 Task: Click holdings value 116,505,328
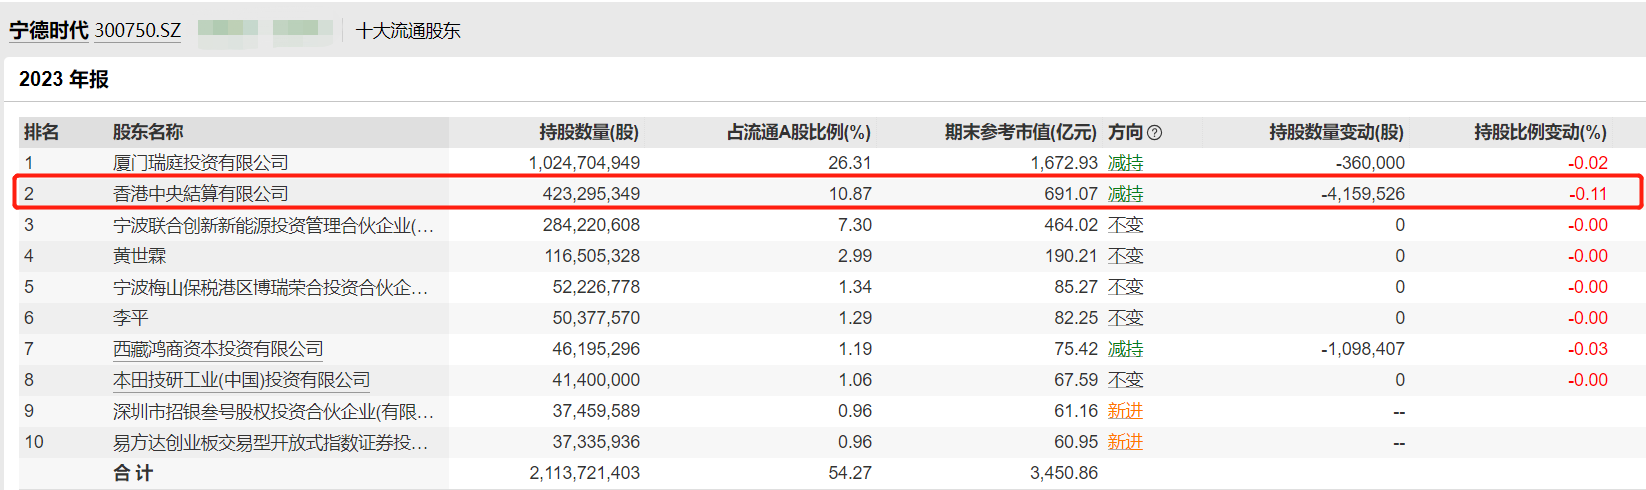(592, 256)
